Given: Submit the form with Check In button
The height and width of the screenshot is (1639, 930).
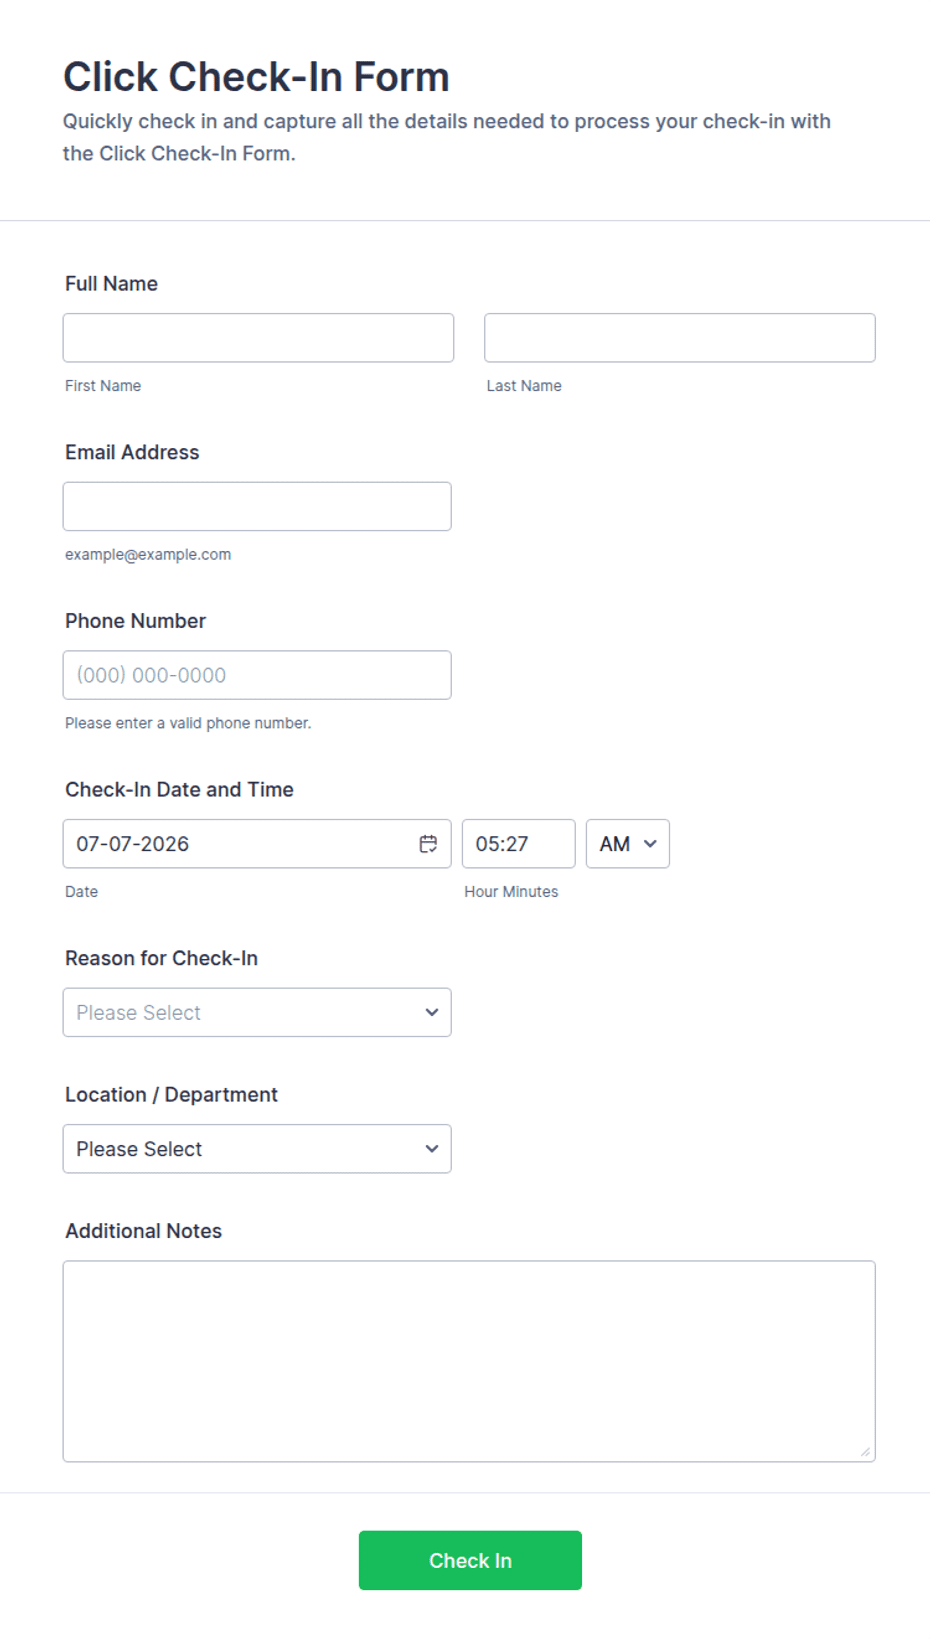Looking at the screenshot, I should tap(470, 1560).
